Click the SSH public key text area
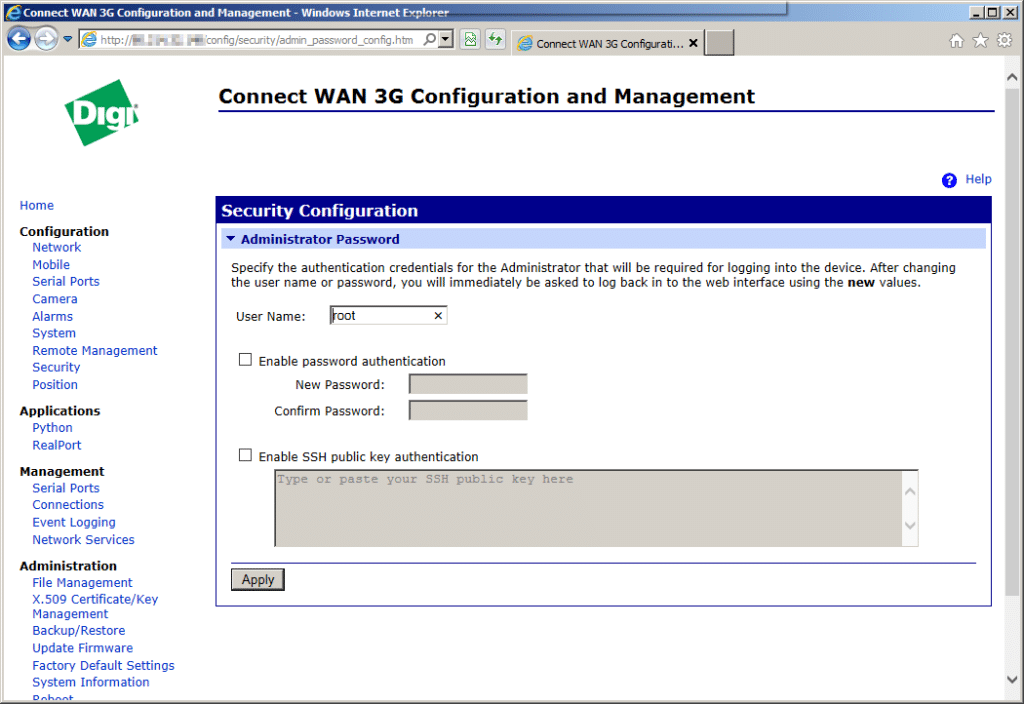 [x=588, y=508]
